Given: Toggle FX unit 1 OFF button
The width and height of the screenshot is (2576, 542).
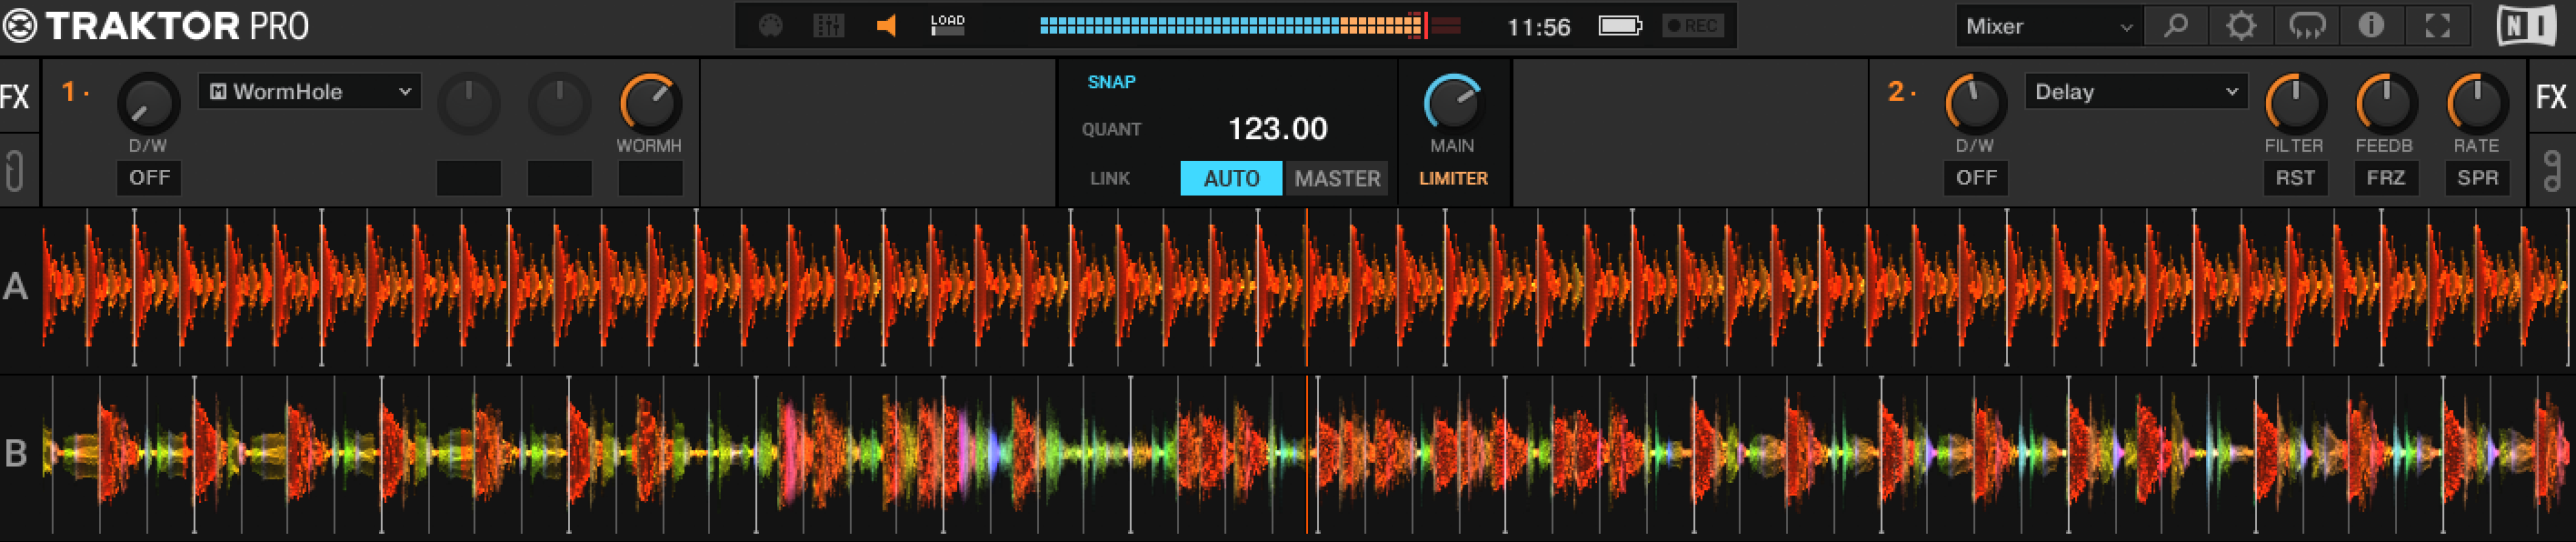Looking at the screenshot, I should [149, 178].
